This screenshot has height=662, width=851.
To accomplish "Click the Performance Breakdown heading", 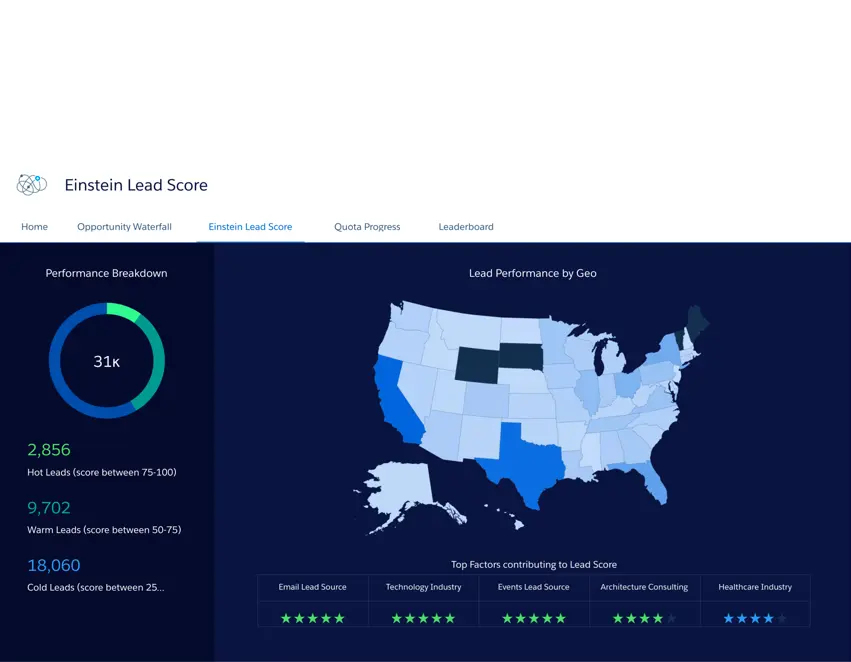I will [x=106, y=273].
